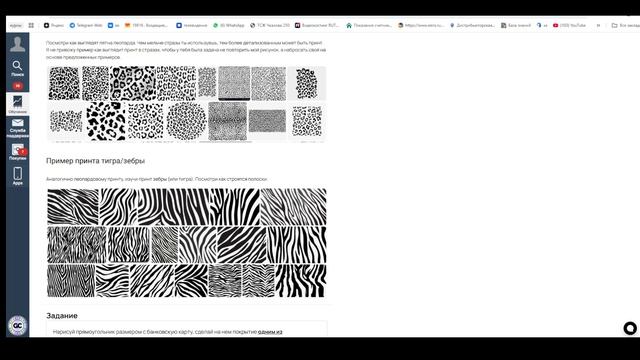Image resolution: width=640 pixels, height=360 pixels.
Task: Open Поиск search in the sidebar
Action: click(17, 68)
